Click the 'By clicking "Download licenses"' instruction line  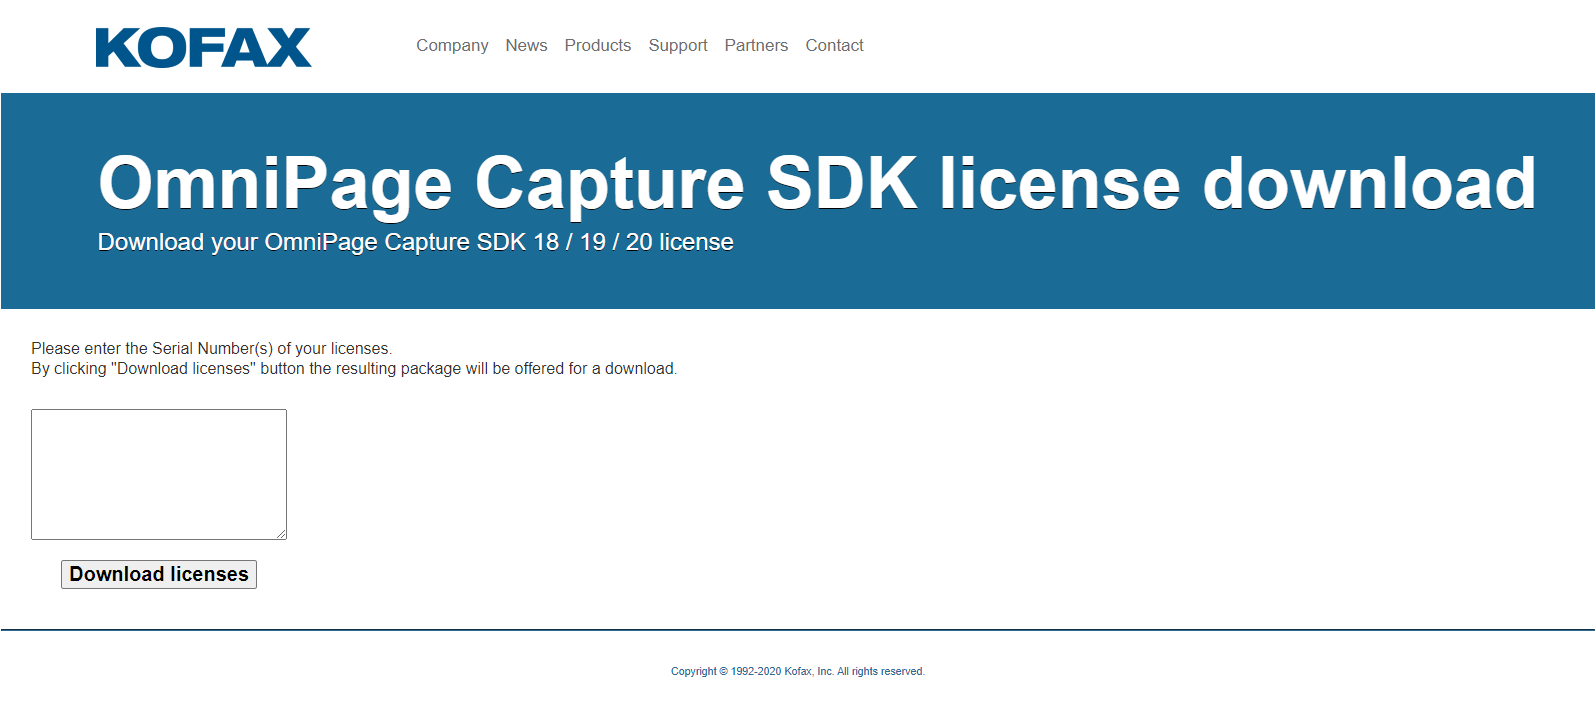[x=354, y=368]
